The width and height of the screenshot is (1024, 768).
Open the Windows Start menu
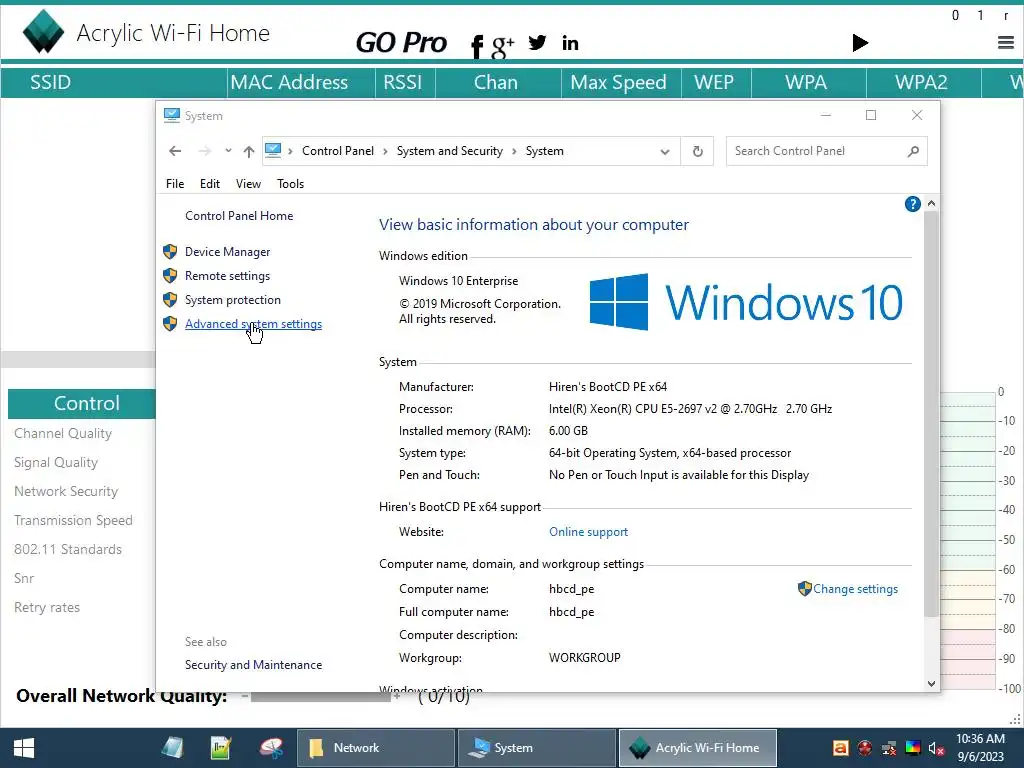[24, 748]
